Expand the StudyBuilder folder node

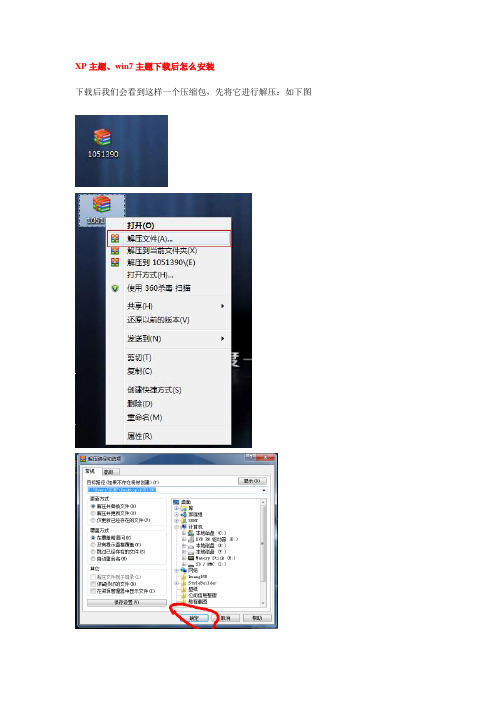pyautogui.click(x=176, y=583)
